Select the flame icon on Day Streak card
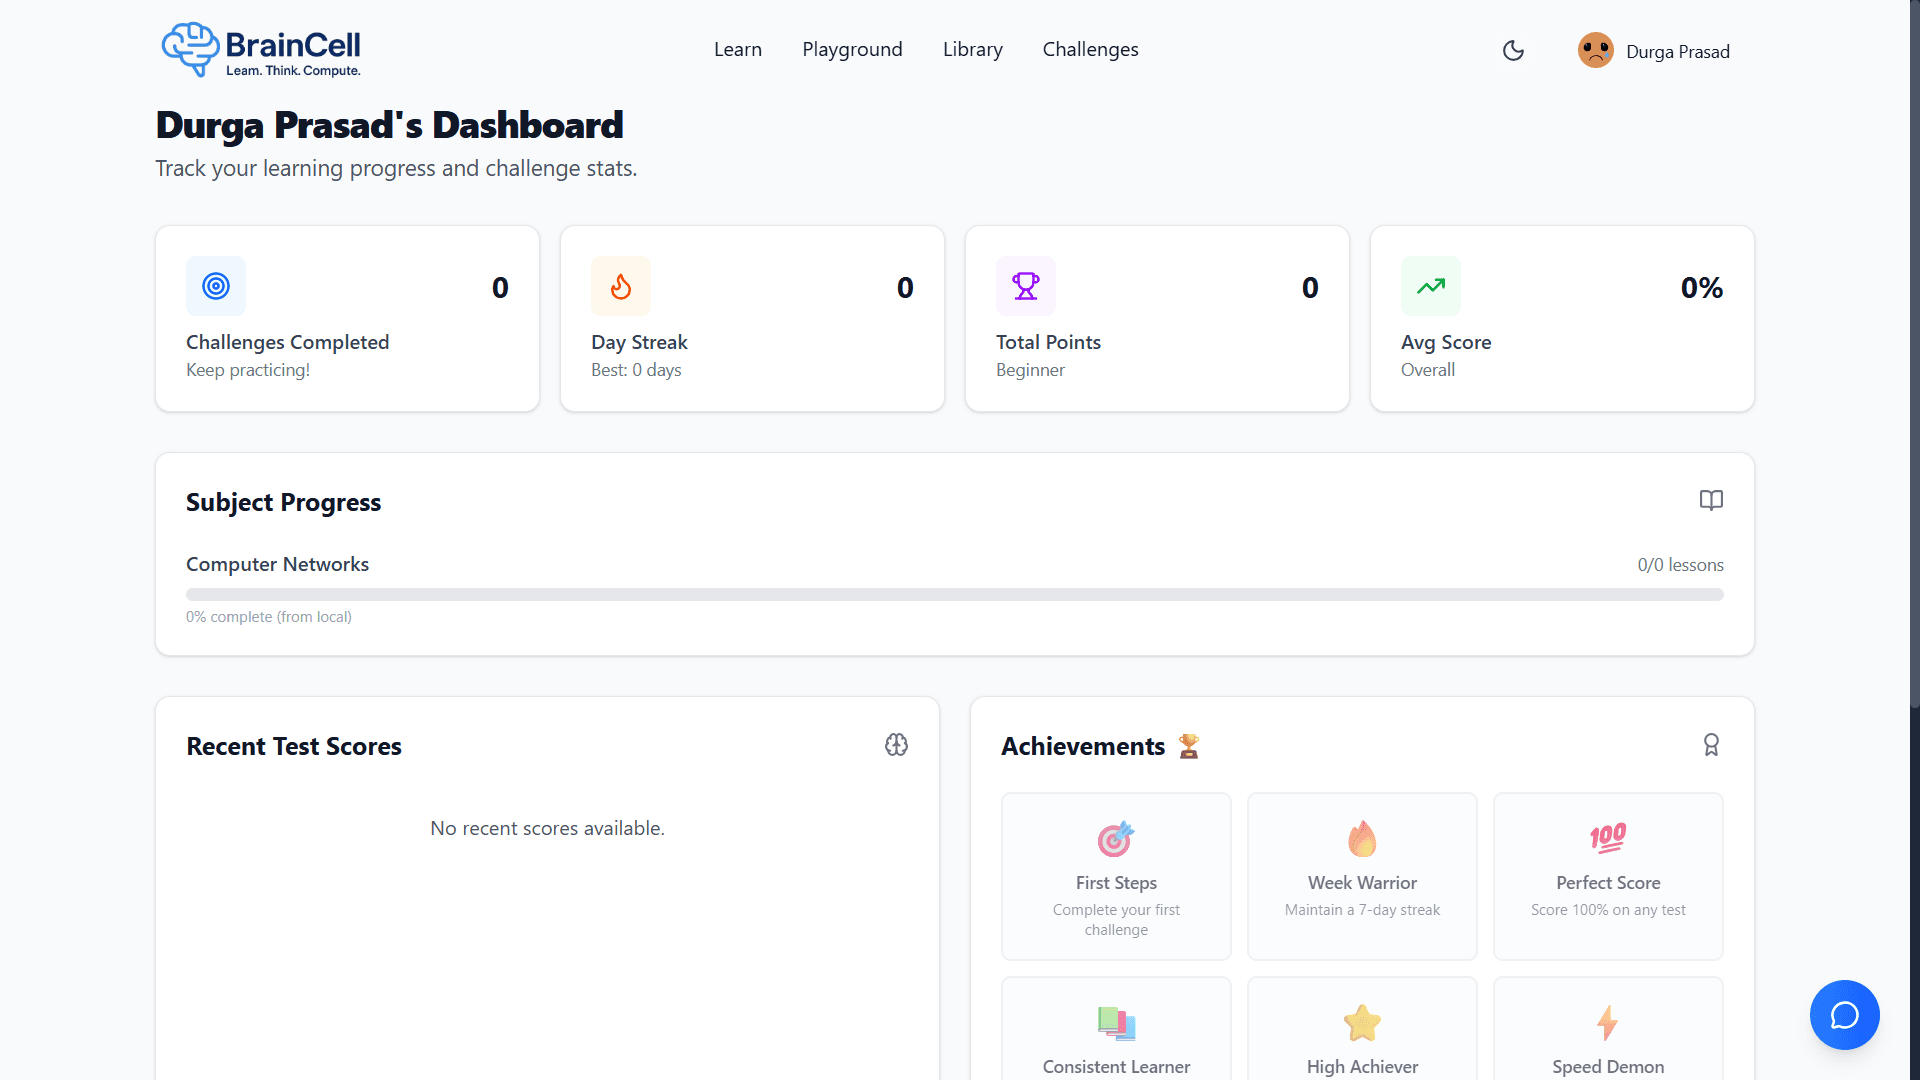 pyautogui.click(x=620, y=286)
